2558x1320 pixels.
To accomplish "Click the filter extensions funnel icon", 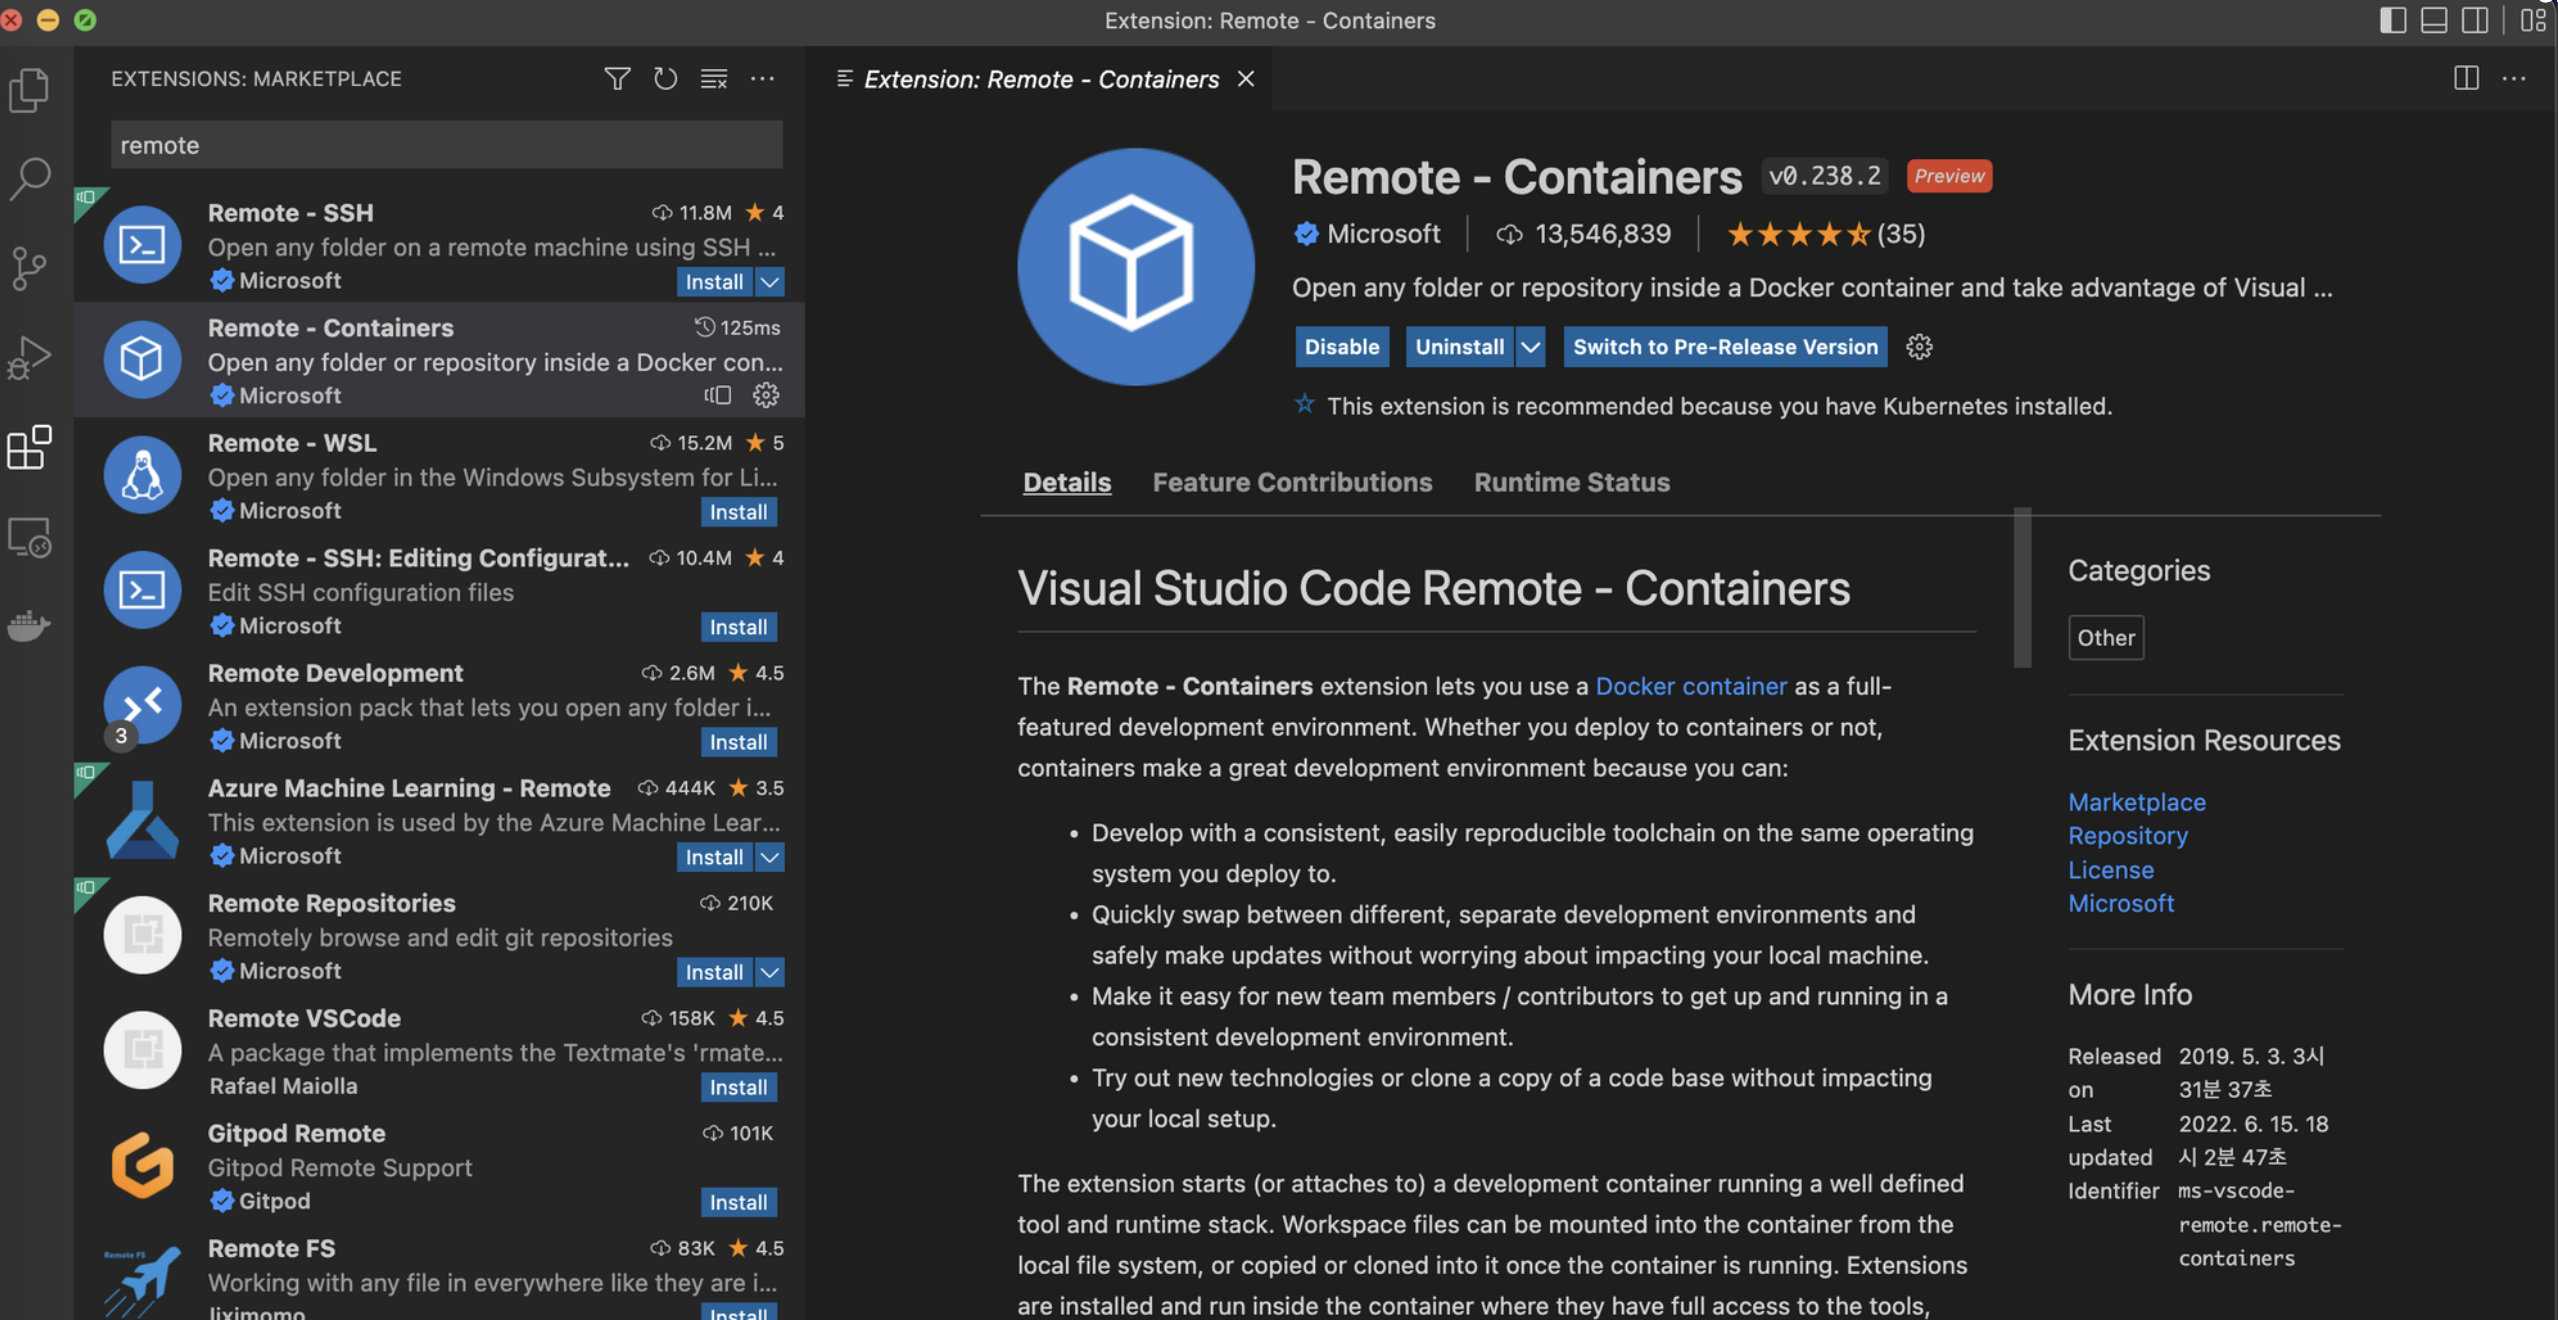I will click(x=617, y=78).
